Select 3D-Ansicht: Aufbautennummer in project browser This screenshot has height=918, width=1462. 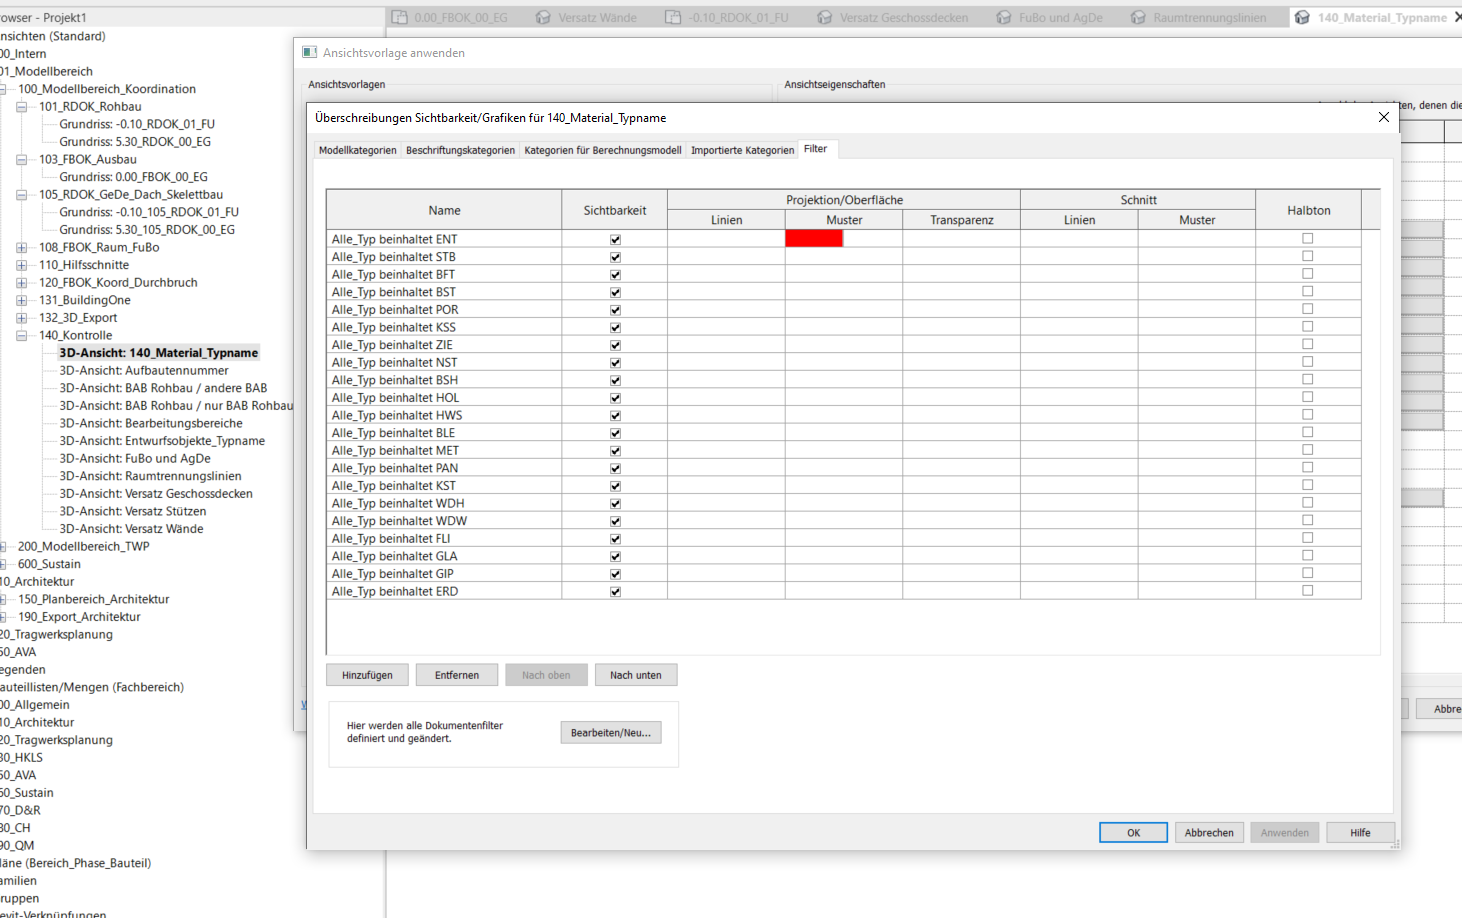coord(143,371)
